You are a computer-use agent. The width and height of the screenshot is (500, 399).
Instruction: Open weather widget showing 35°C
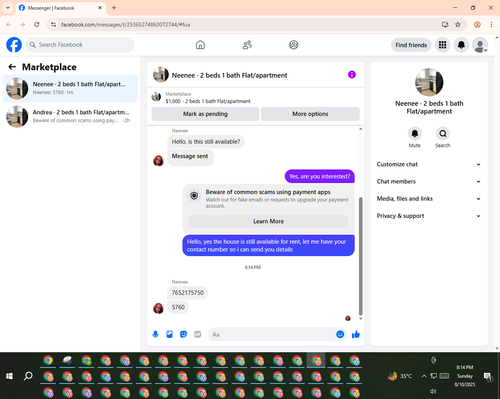400,376
